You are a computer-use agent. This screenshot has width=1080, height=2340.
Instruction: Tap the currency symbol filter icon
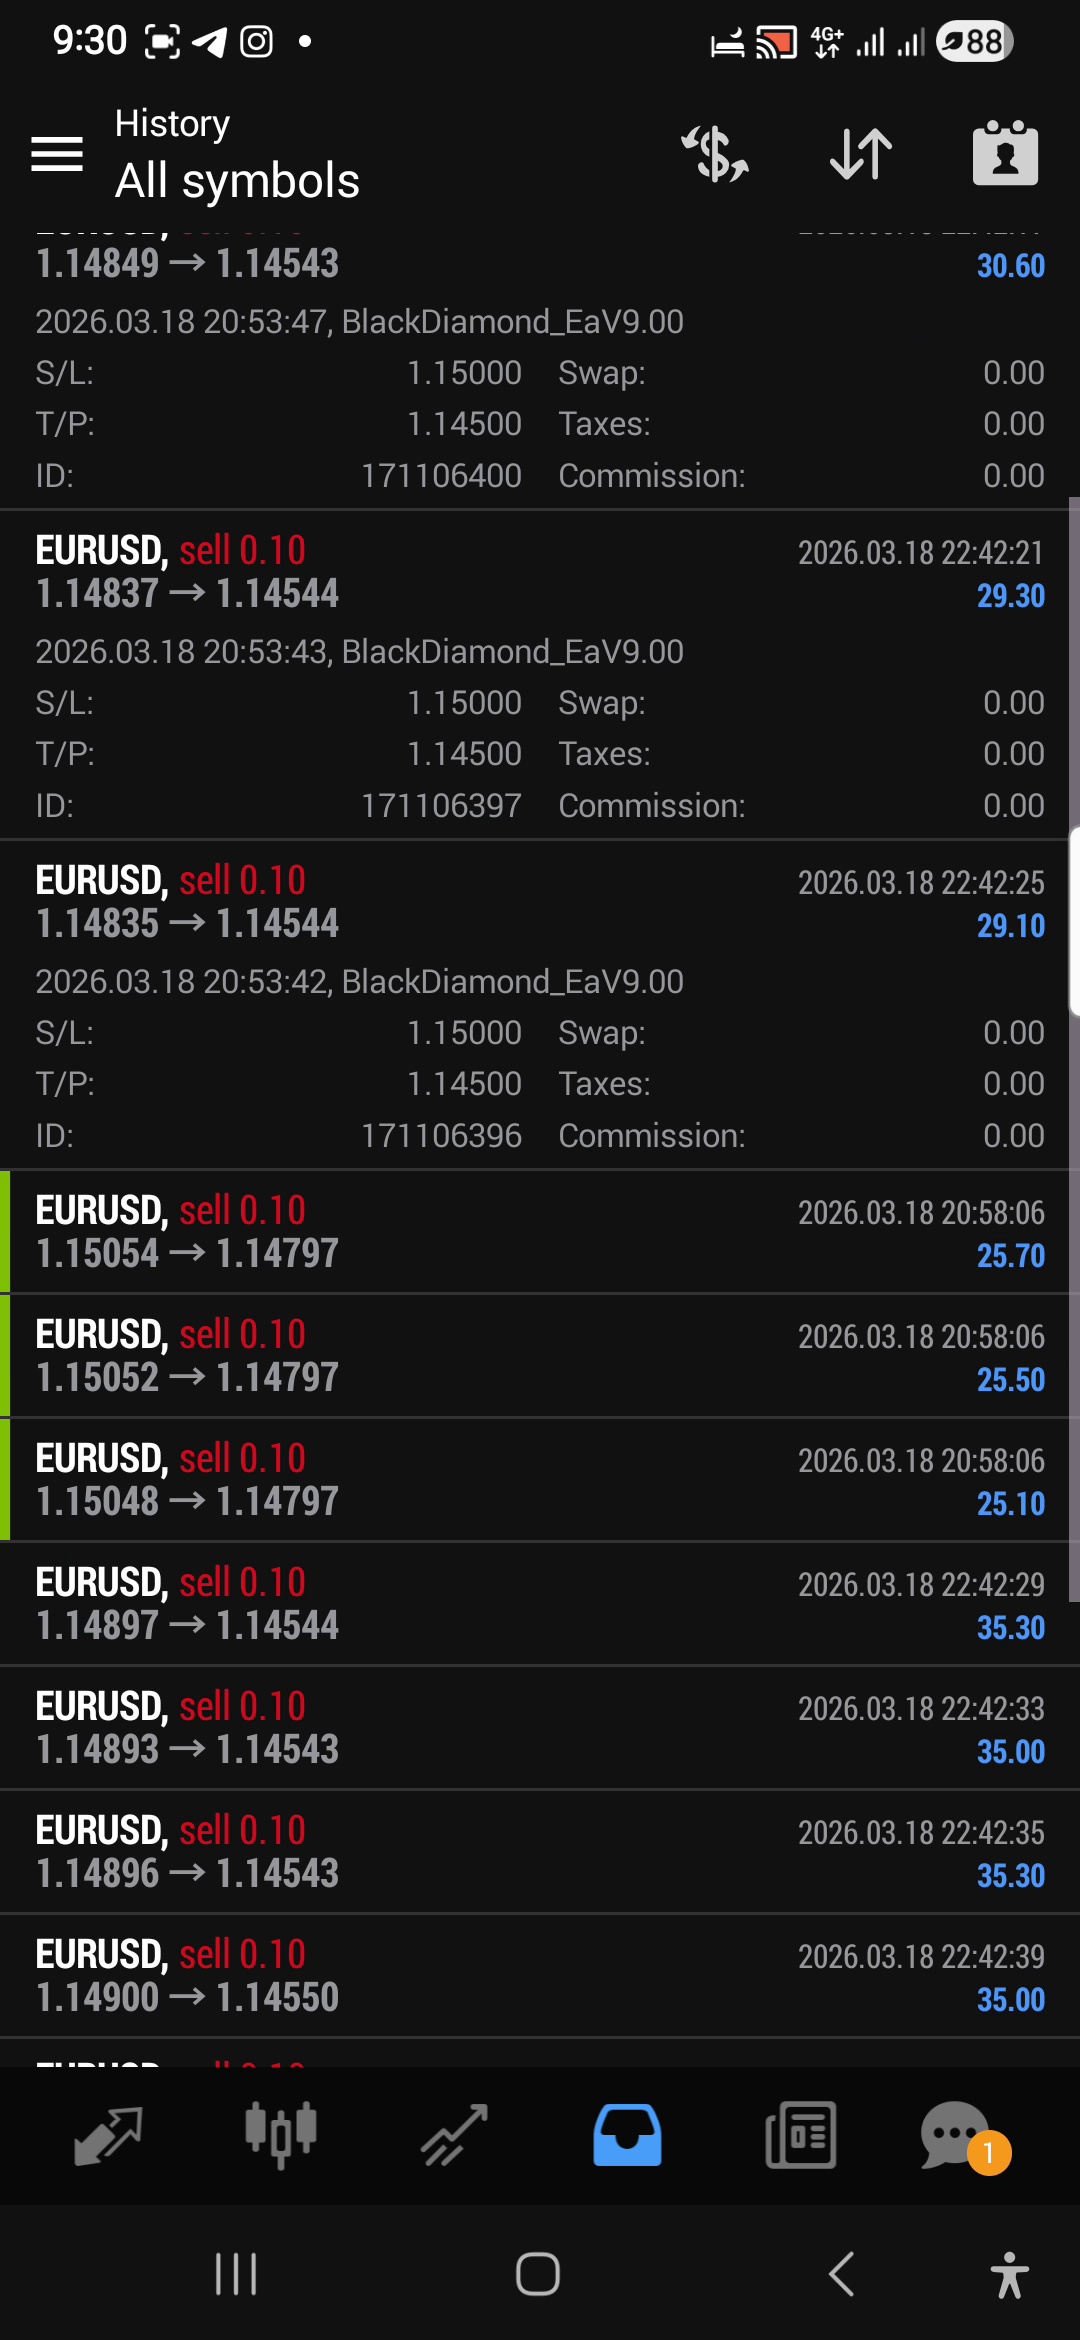[715, 154]
